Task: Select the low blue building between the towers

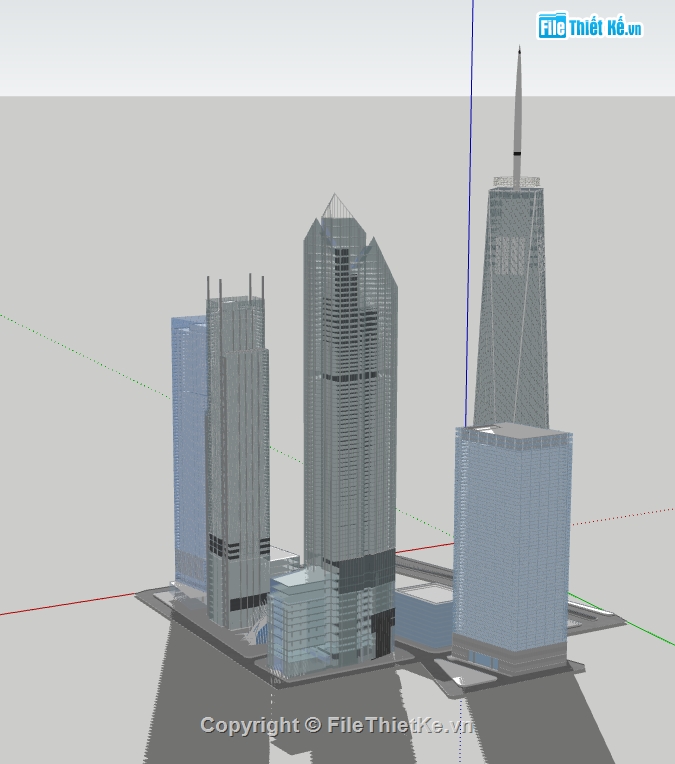Action: pyautogui.click(x=423, y=617)
